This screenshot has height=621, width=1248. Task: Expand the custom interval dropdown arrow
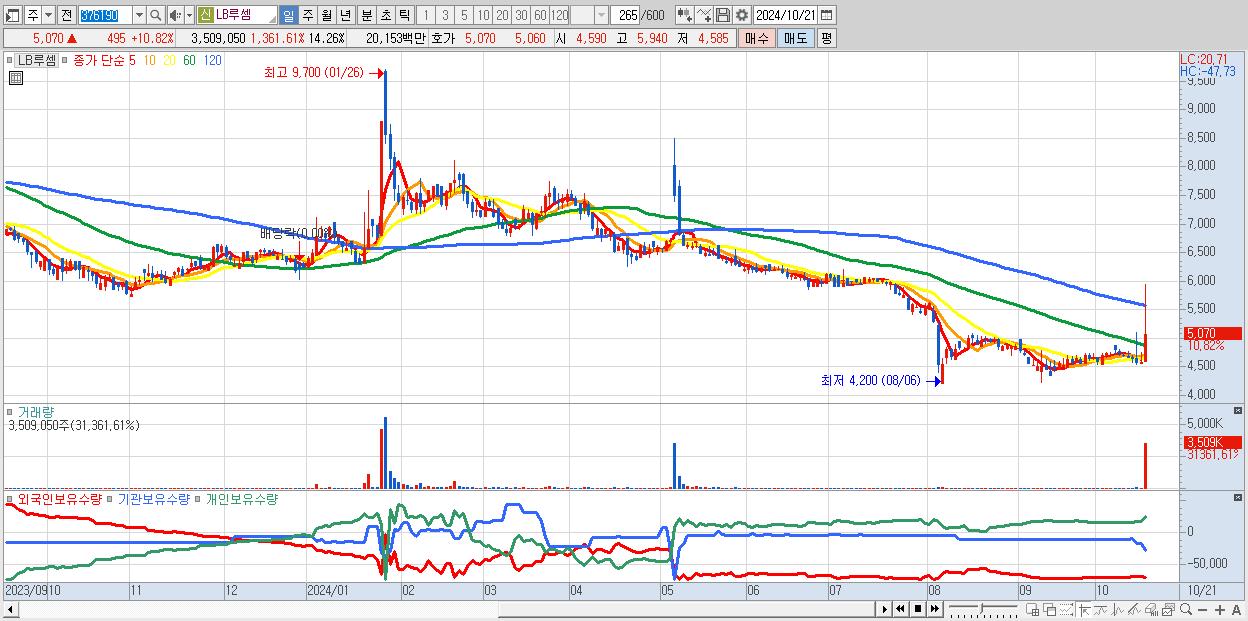(x=601, y=15)
